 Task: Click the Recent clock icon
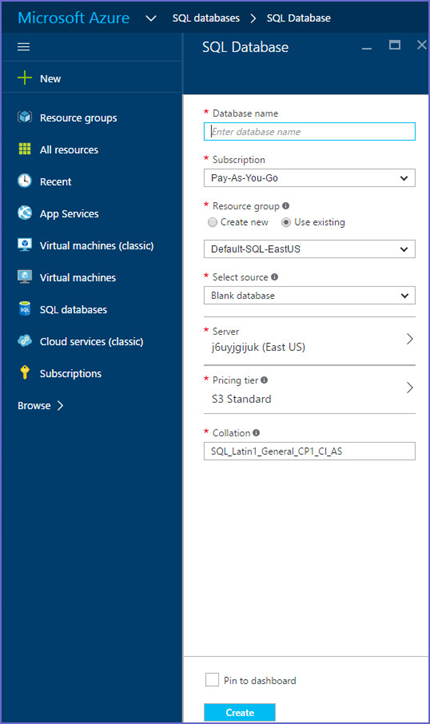pos(24,181)
